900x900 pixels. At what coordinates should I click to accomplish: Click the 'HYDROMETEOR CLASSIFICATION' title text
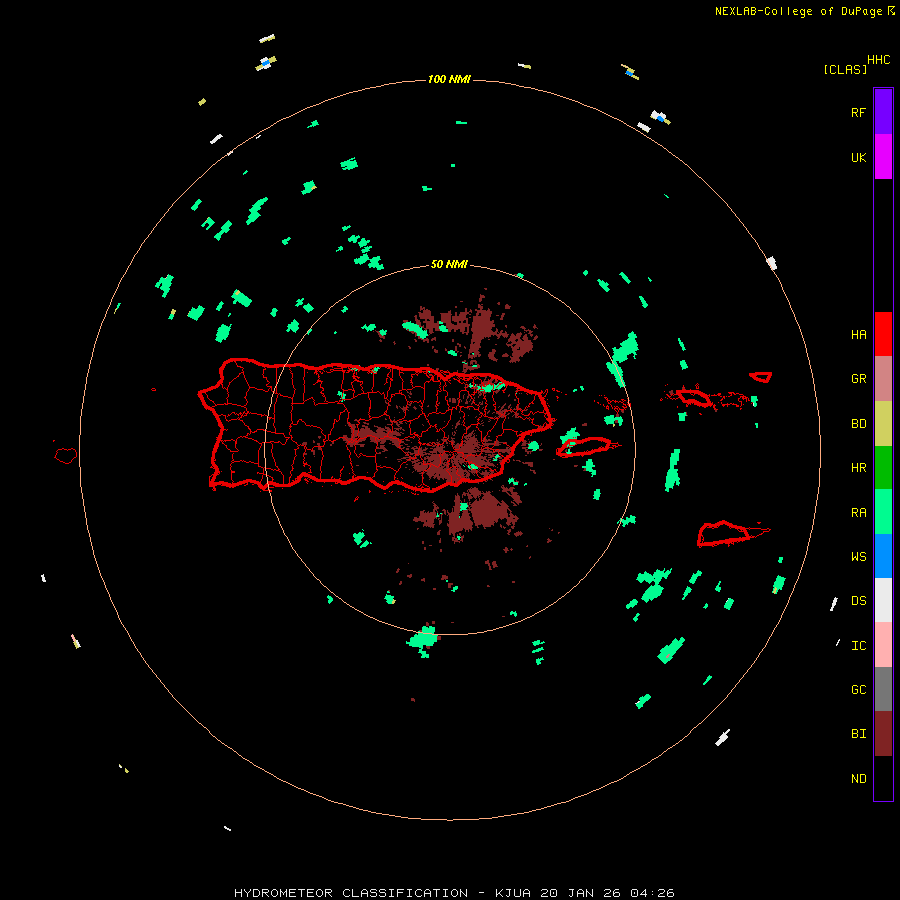pyautogui.click(x=351, y=893)
